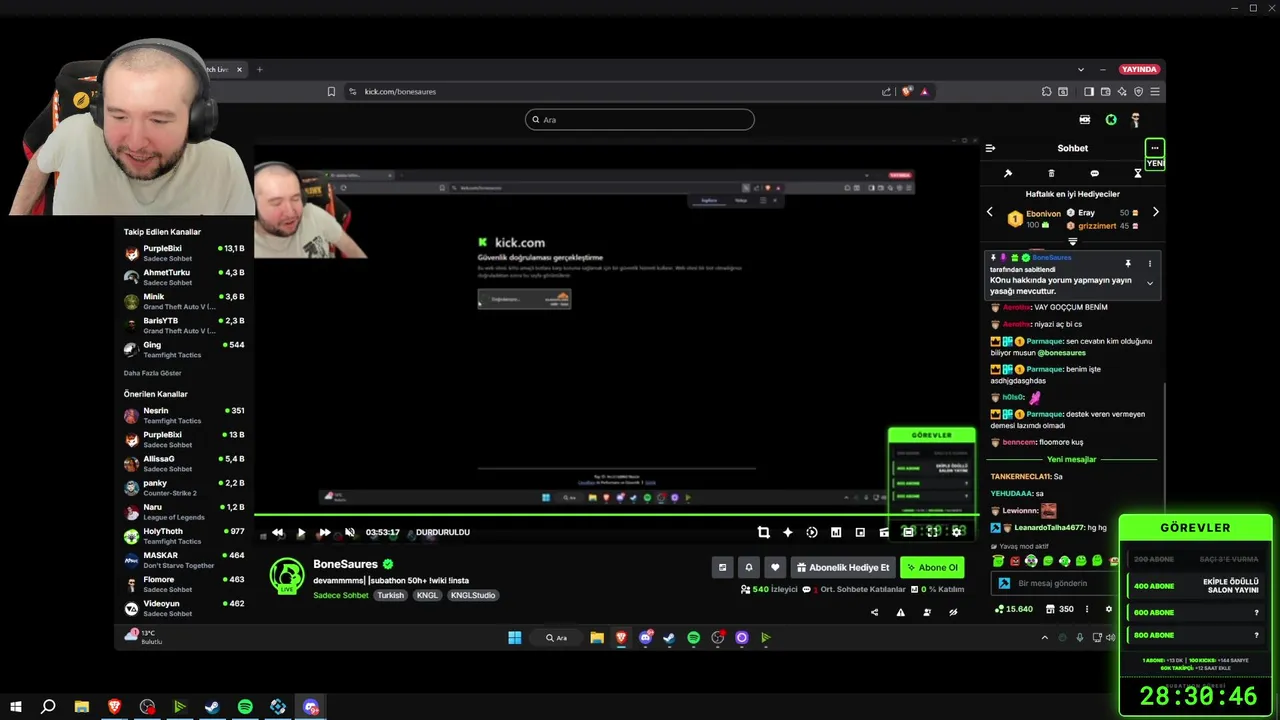Jump to Yeni mesajlar in chat
The image size is (1280, 720).
(x=1071, y=459)
